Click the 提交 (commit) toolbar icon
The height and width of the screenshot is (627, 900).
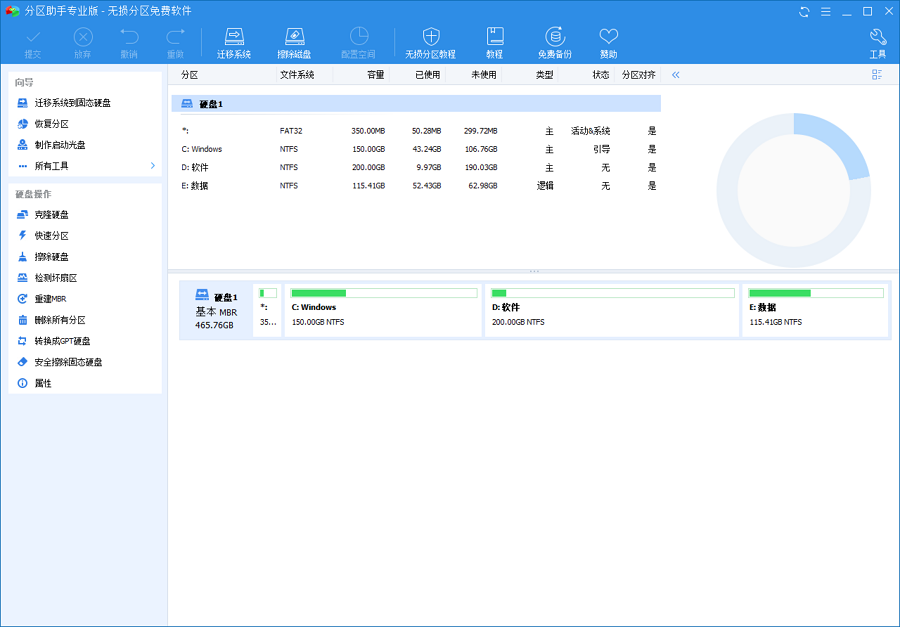(x=33, y=43)
